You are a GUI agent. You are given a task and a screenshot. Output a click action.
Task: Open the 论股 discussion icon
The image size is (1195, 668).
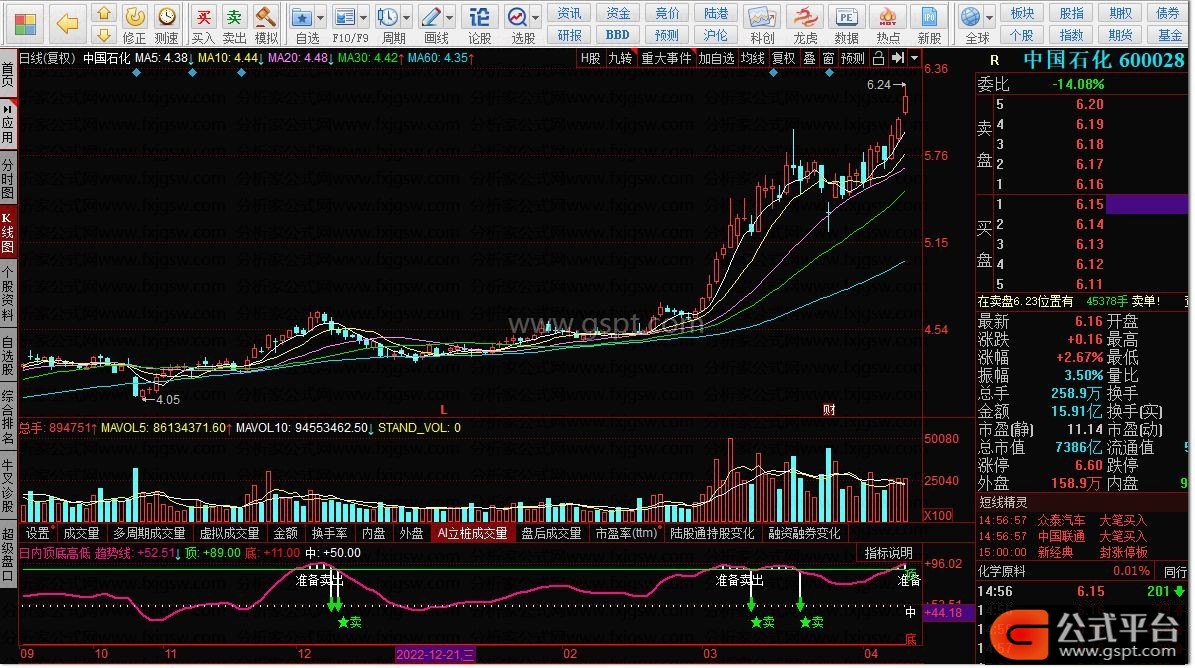point(479,24)
